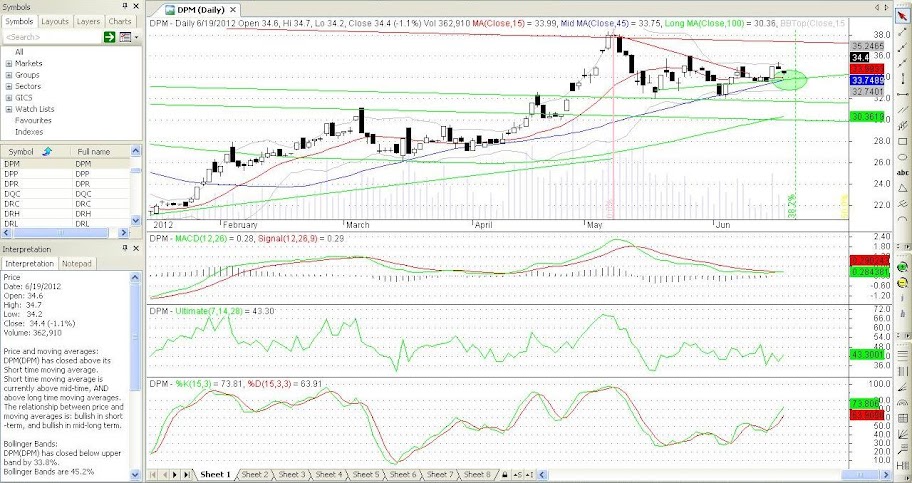The image size is (912, 483).
Task: Expand the Sectors tree node
Action: click(9, 86)
